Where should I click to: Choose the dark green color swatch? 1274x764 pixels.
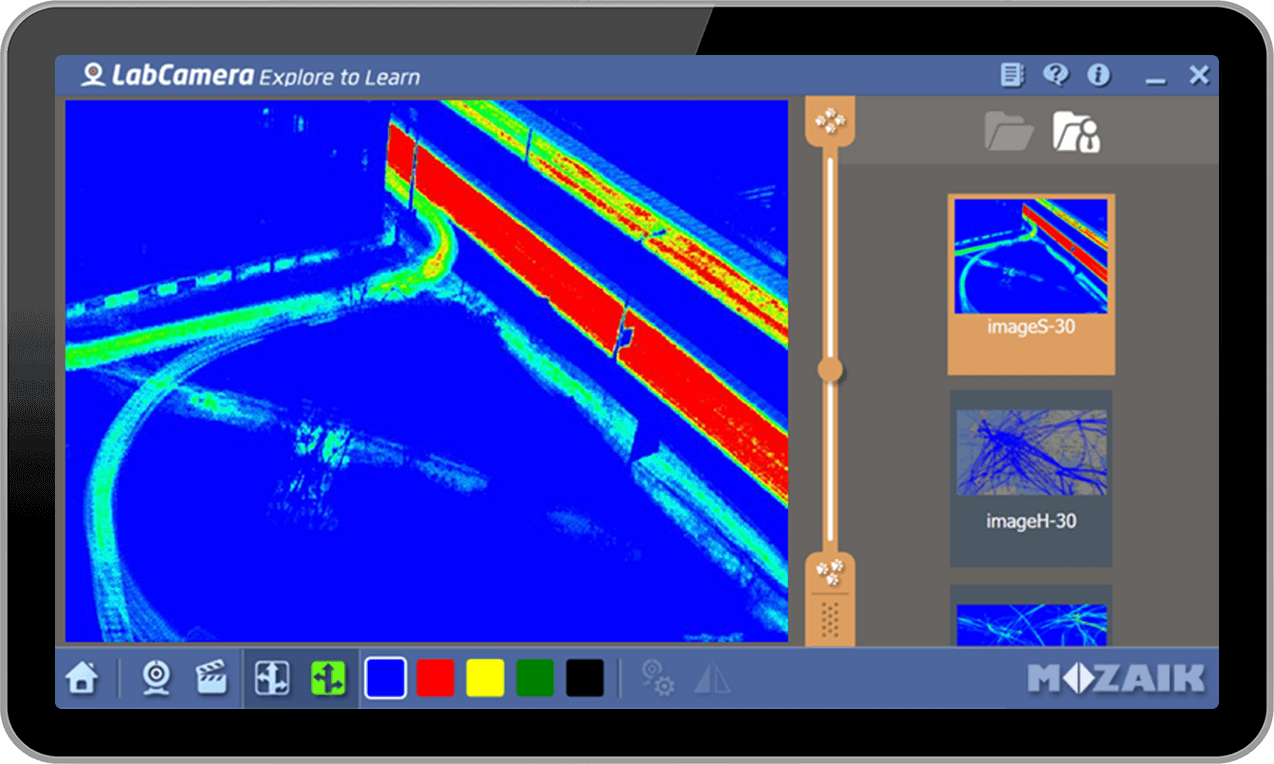coord(535,678)
